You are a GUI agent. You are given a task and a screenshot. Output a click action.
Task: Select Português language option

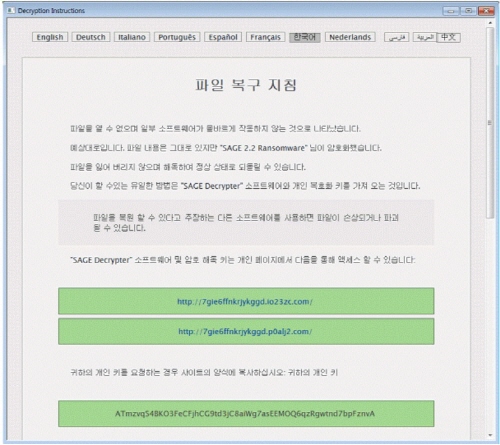177,37
